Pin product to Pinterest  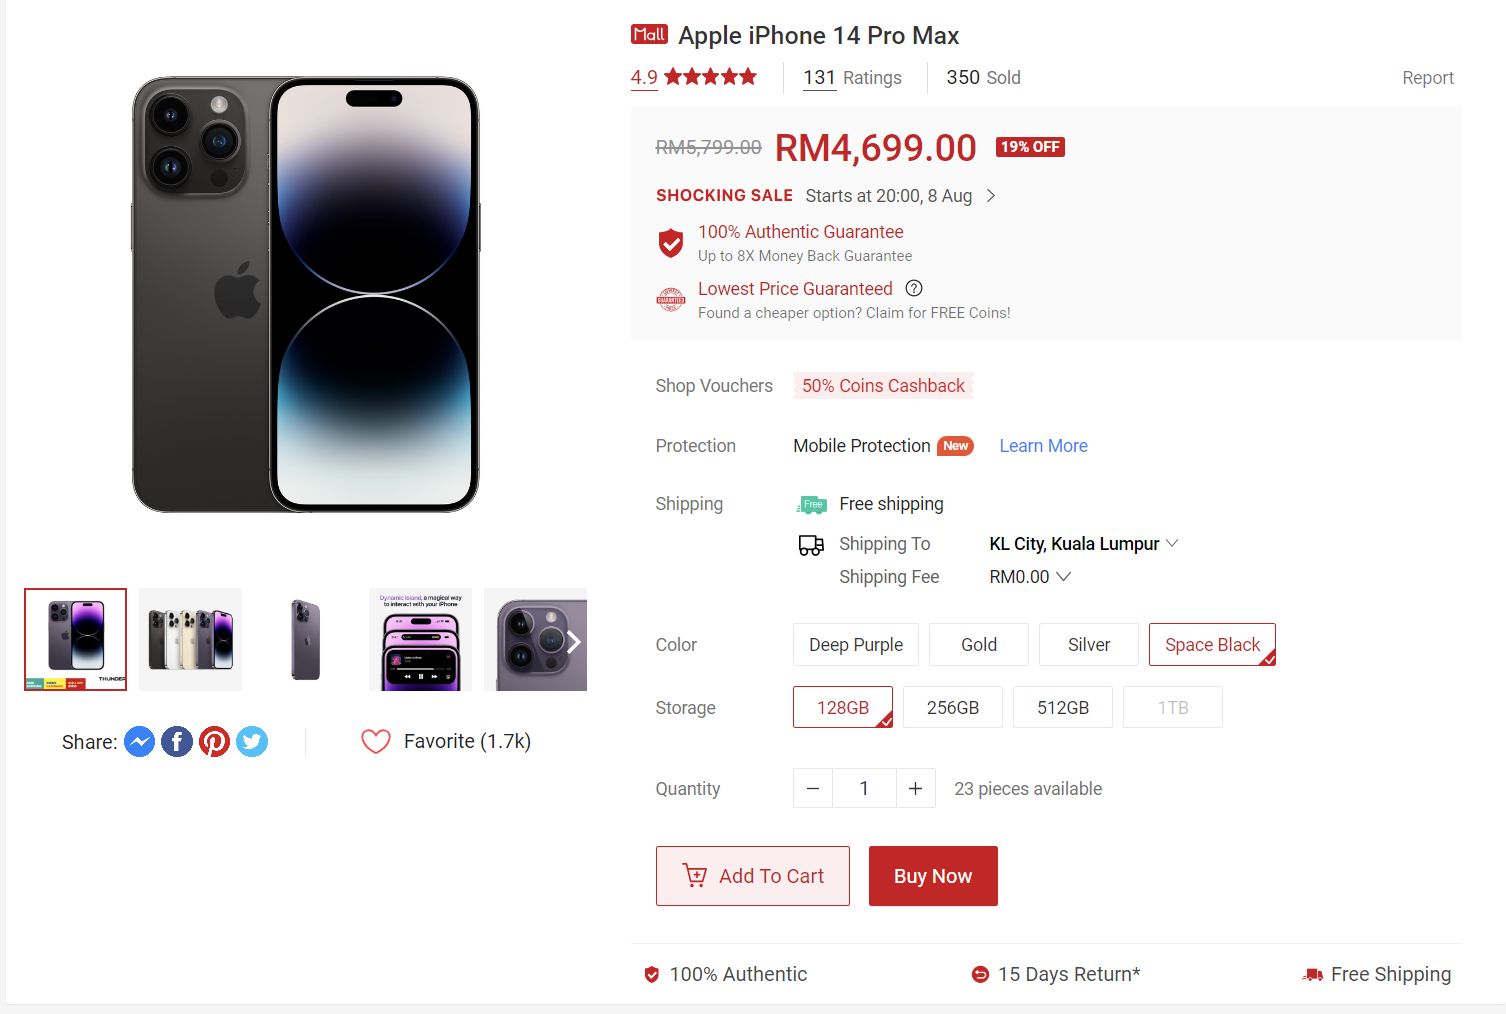pyautogui.click(x=214, y=741)
